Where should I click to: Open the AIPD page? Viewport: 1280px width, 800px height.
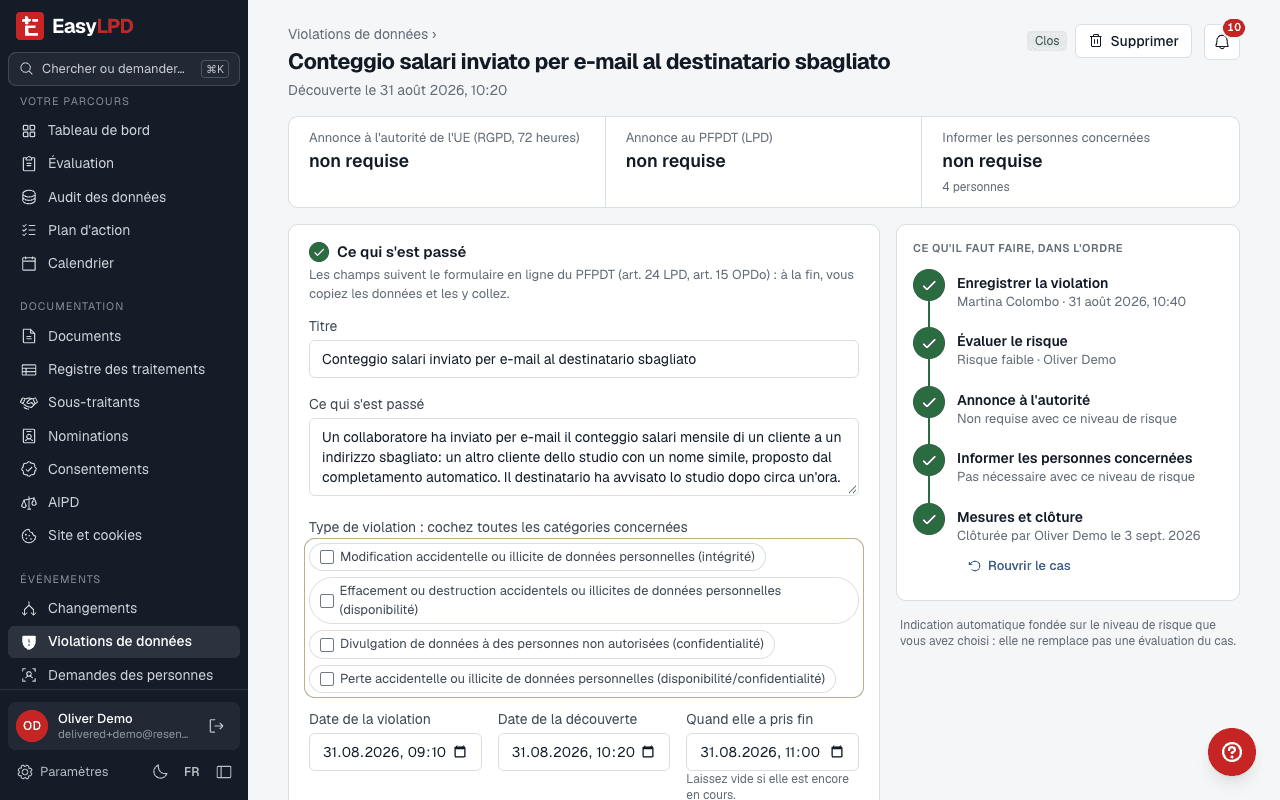pos(124,502)
